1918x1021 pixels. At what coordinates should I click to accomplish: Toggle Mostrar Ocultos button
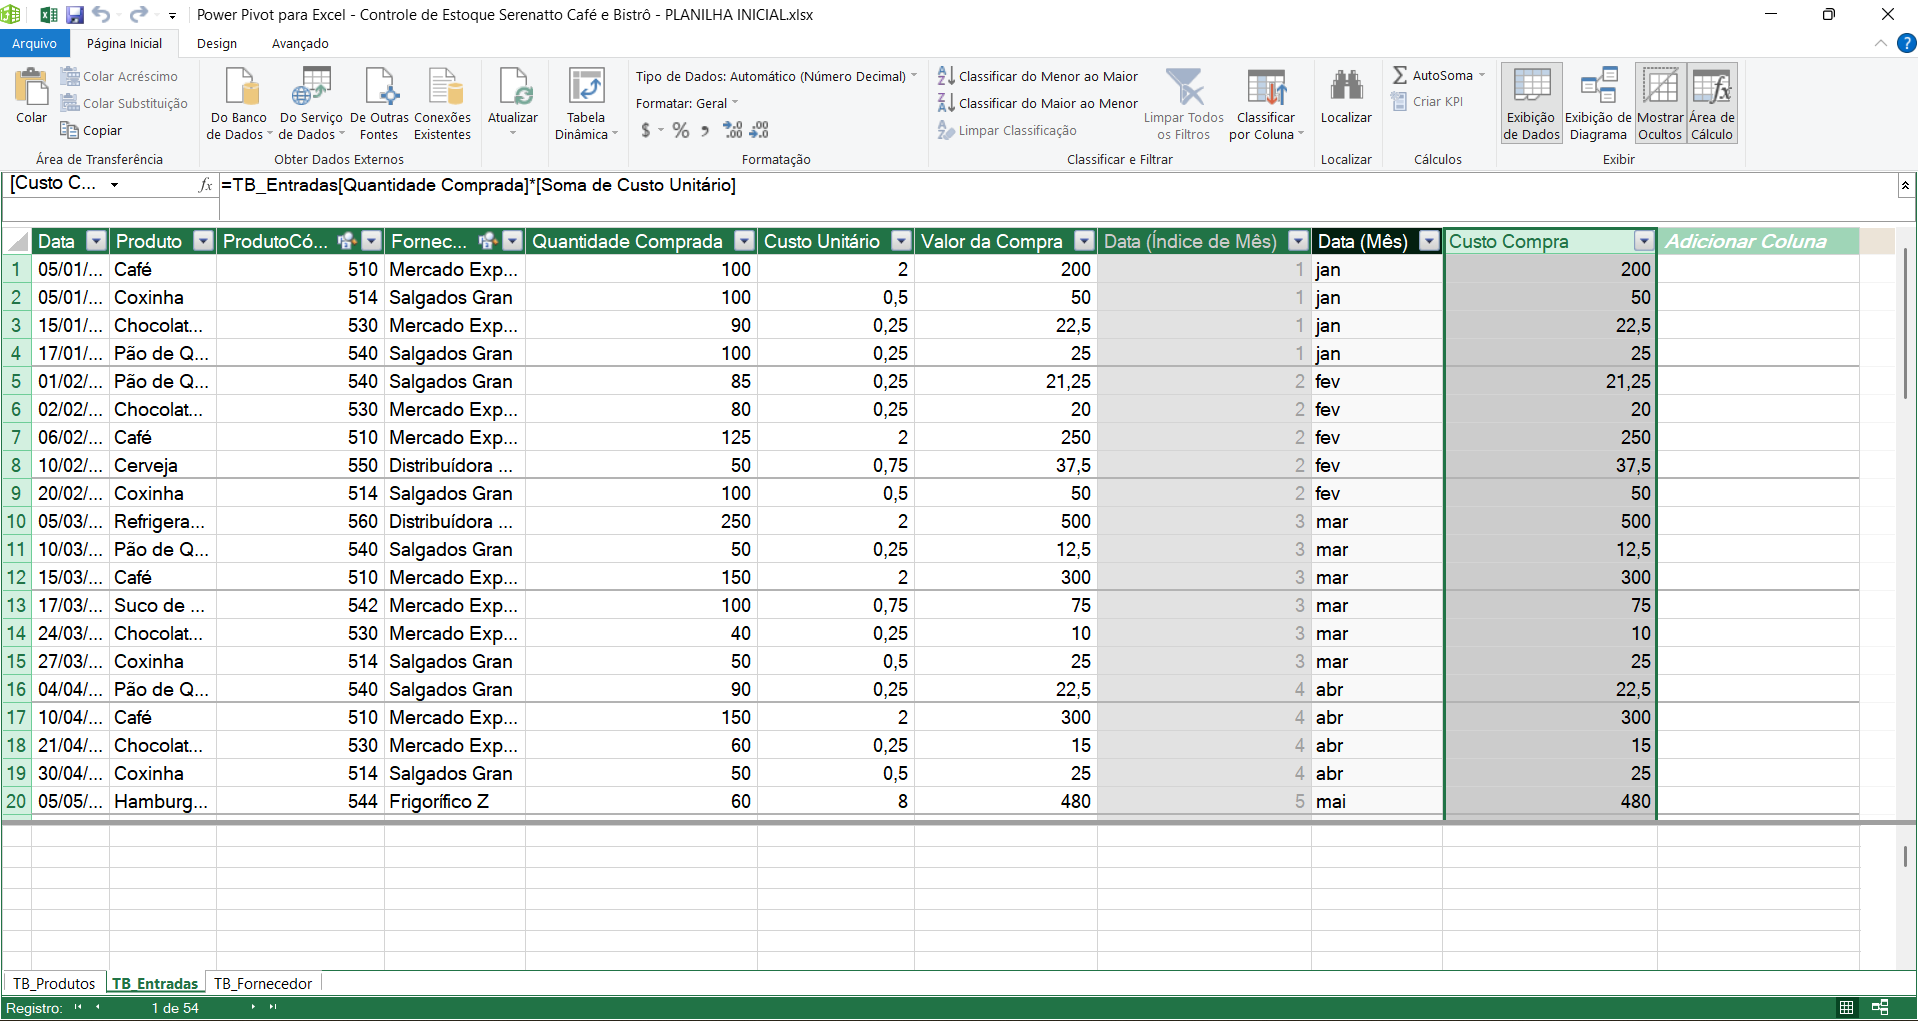pos(1661,103)
